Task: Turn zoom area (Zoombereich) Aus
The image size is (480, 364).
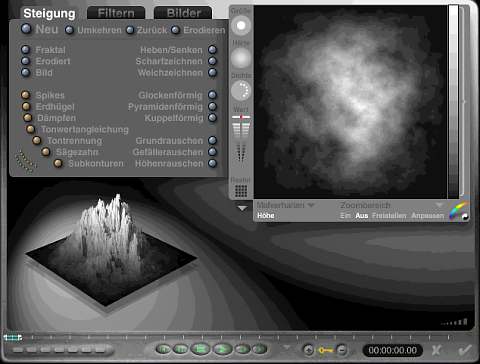Action: pos(361,216)
